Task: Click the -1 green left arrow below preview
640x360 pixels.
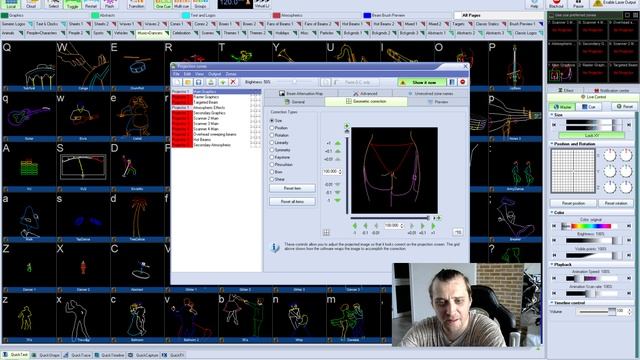Action: tap(354, 226)
